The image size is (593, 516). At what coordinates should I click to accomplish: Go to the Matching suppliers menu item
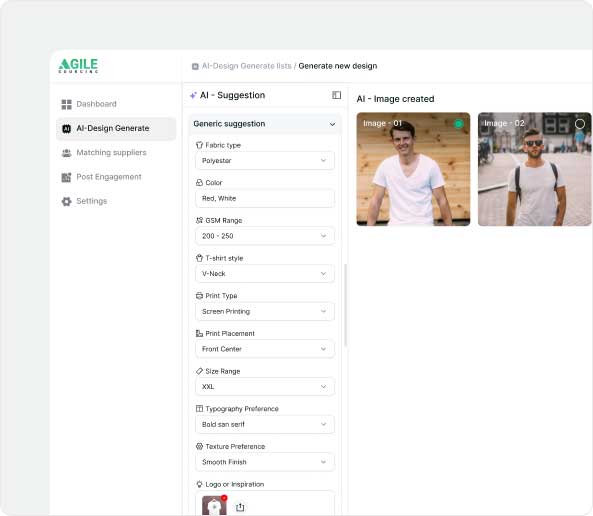point(111,152)
